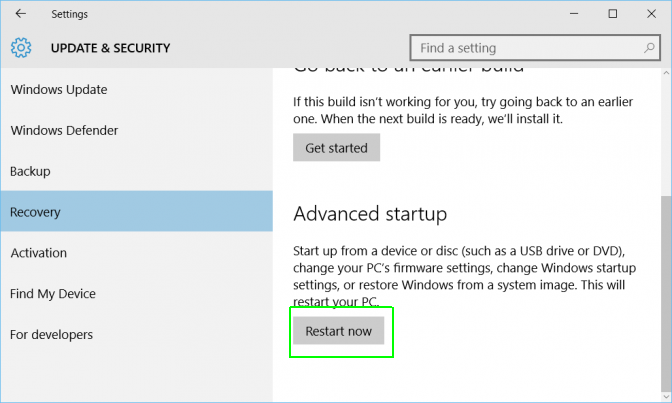This screenshot has width=672, height=403.
Task: Open the Activation settings
Action: [x=39, y=253]
